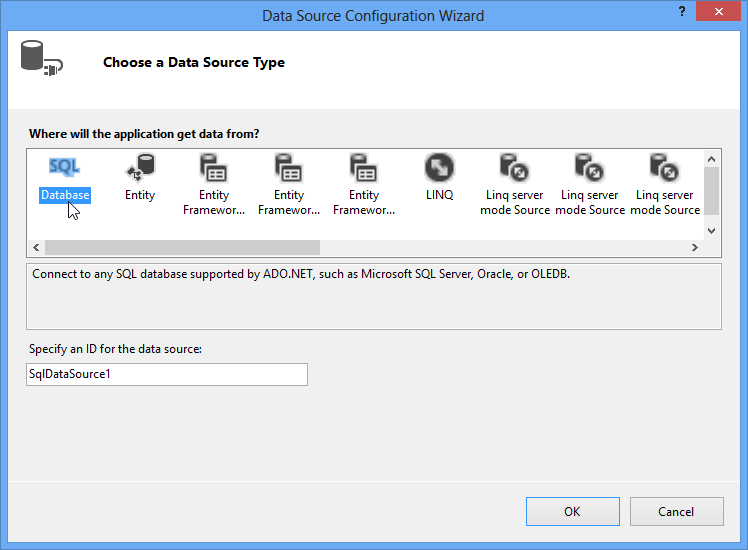The width and height of the screenshot is (748, 550).
Task: Select the last Linq server mode Source icon
Action: pos(665,167)
